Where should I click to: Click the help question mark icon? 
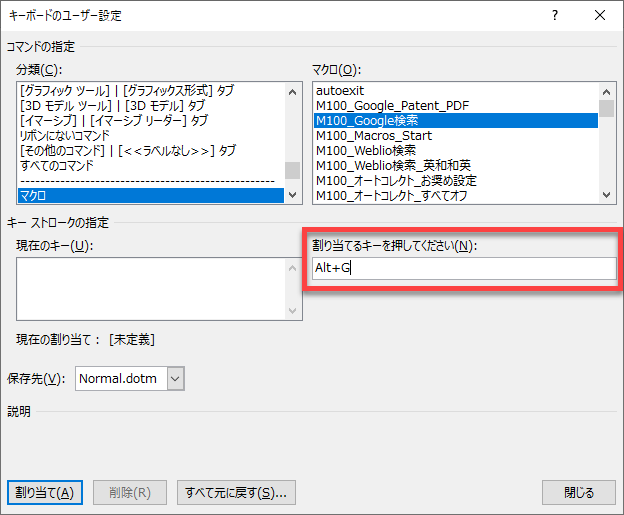coord(555,16)
